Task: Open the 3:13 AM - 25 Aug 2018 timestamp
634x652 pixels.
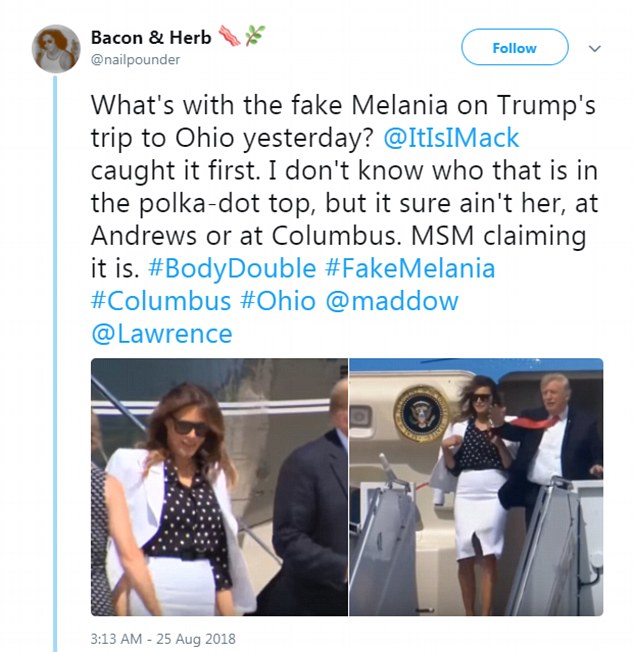Action: coord(164,638)
